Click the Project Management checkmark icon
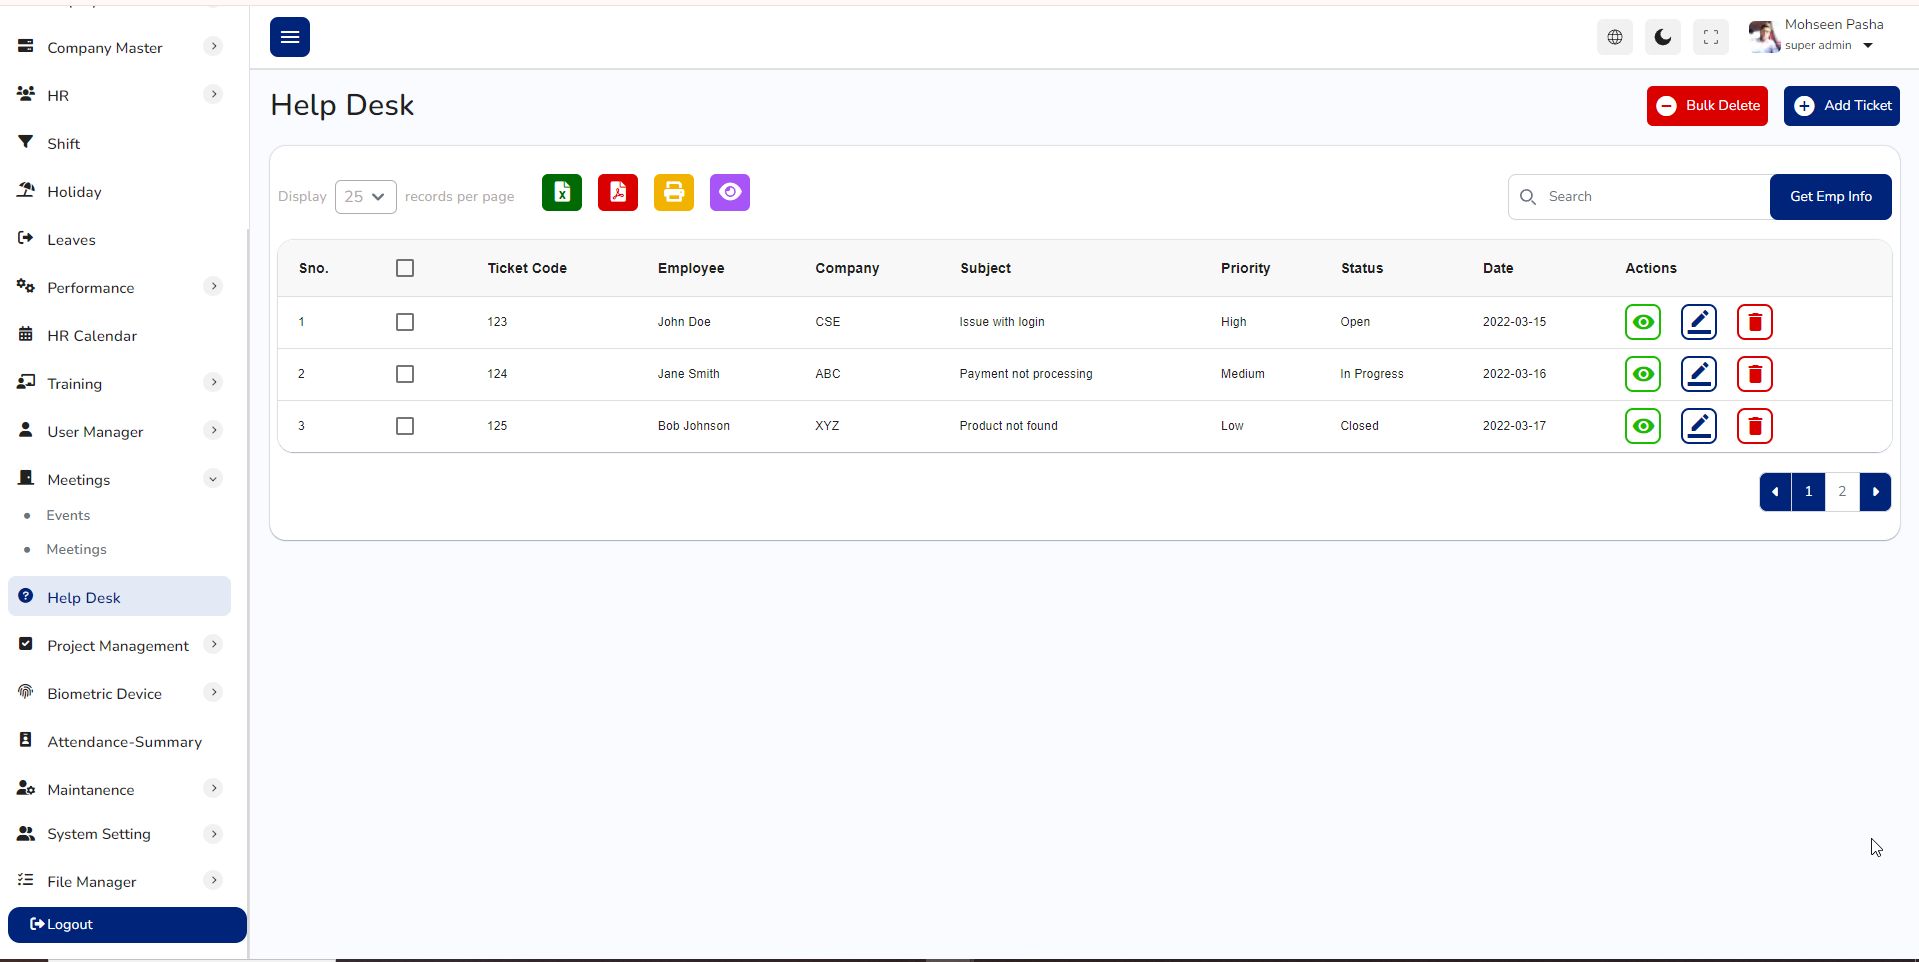 point(26,644)
